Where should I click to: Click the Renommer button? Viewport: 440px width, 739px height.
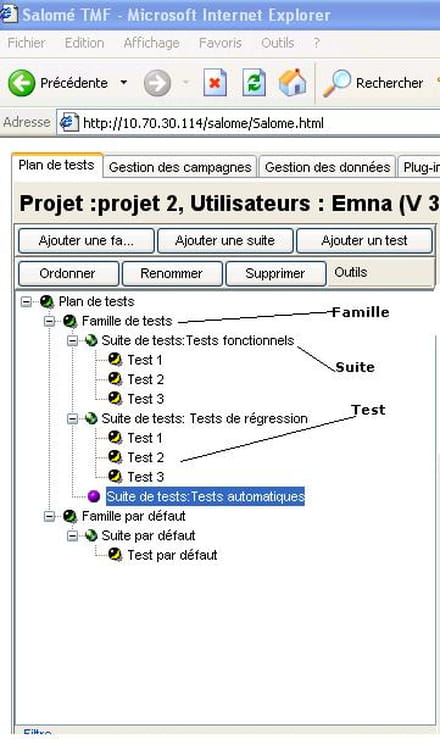[x=171, y=273]
